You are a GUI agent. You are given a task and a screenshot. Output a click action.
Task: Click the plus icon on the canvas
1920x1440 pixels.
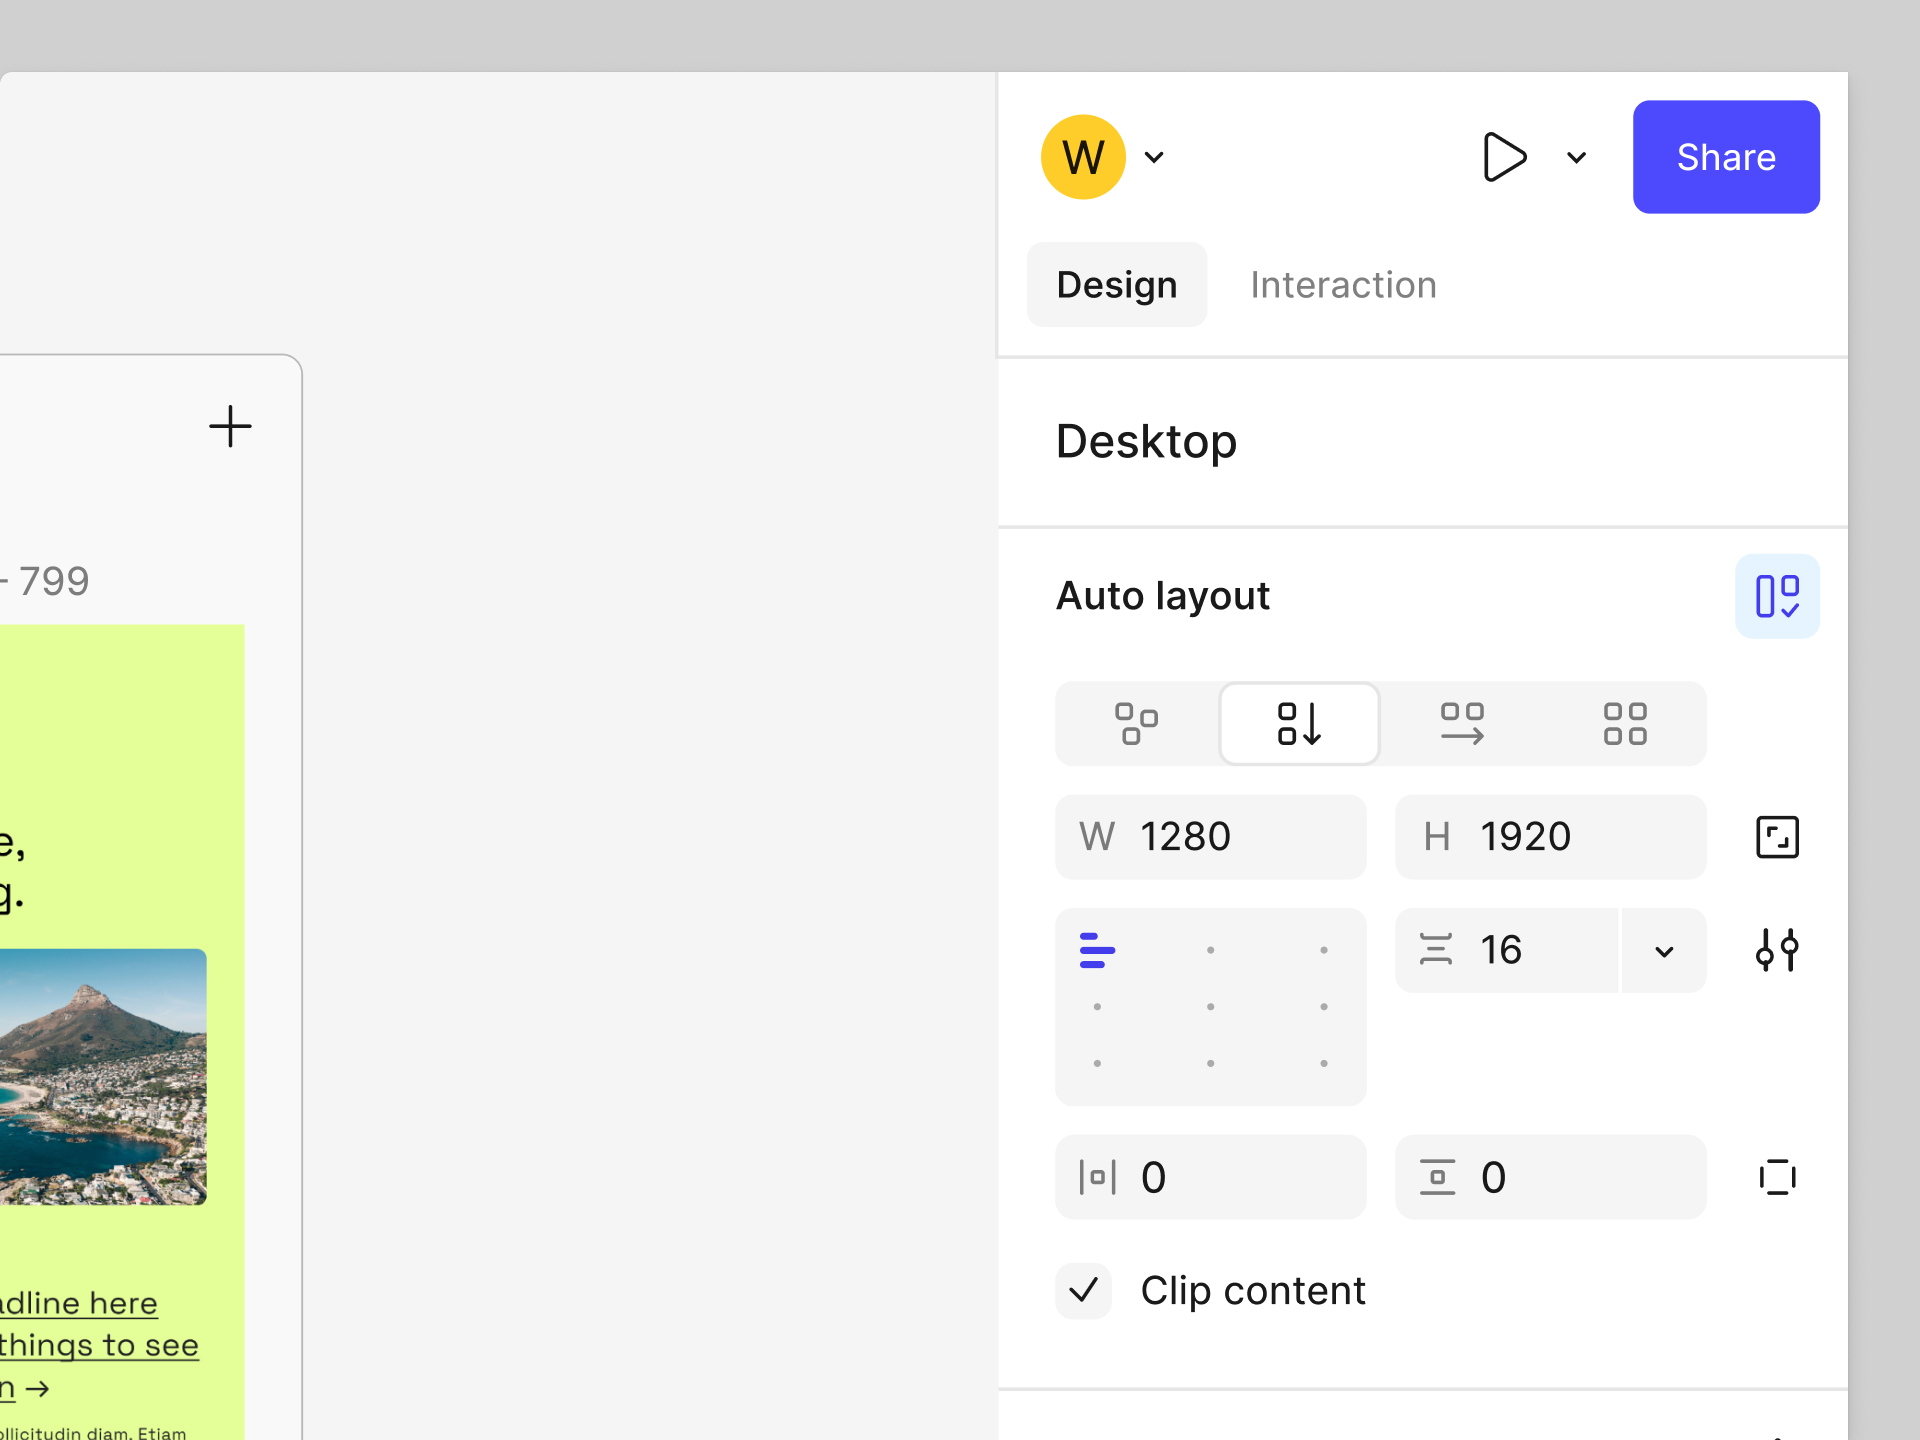(229, 426)
